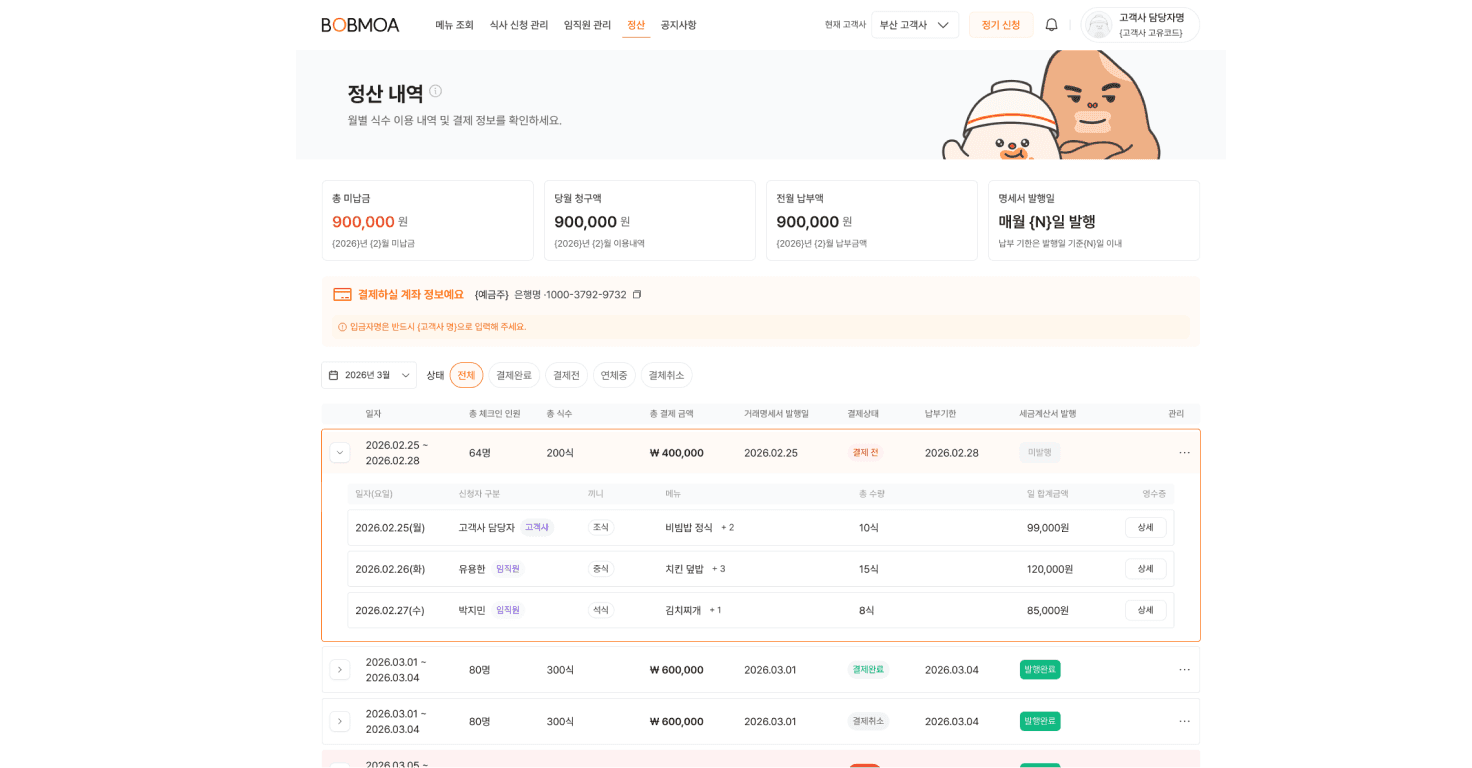The width and height of the screenshot is (1472, 768).
Task: Collapse the 2026.02.25 ~ 2026.02.28 row
Action: click(340, 453)
